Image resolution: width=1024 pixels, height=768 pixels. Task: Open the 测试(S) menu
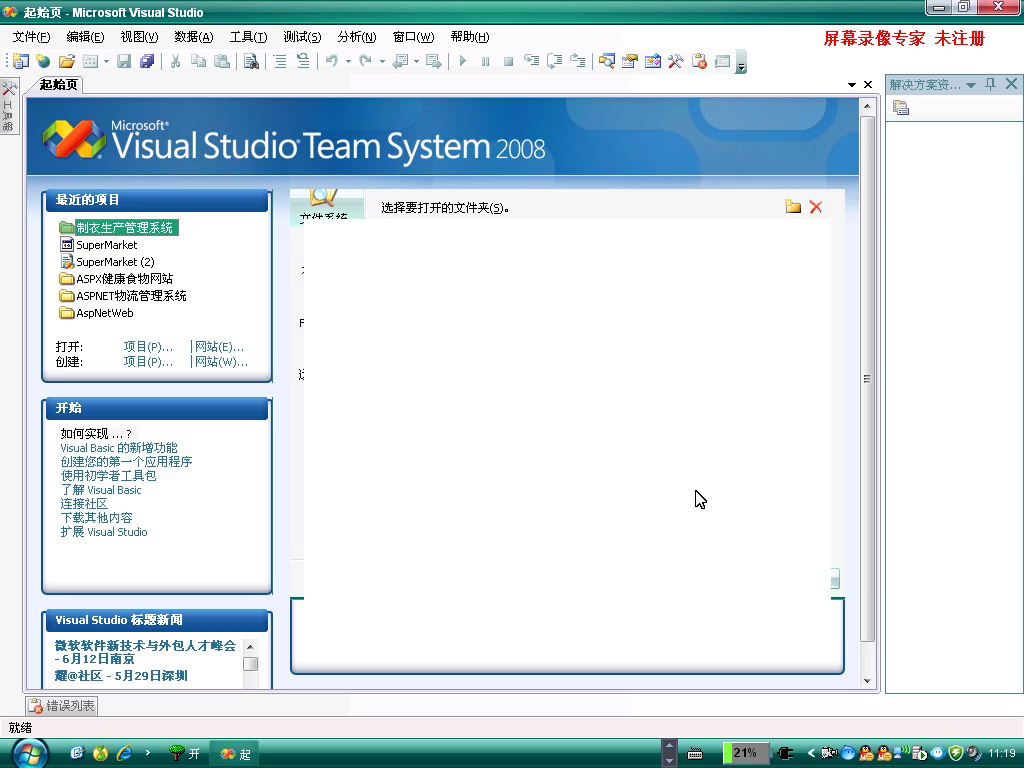point(302,37)
